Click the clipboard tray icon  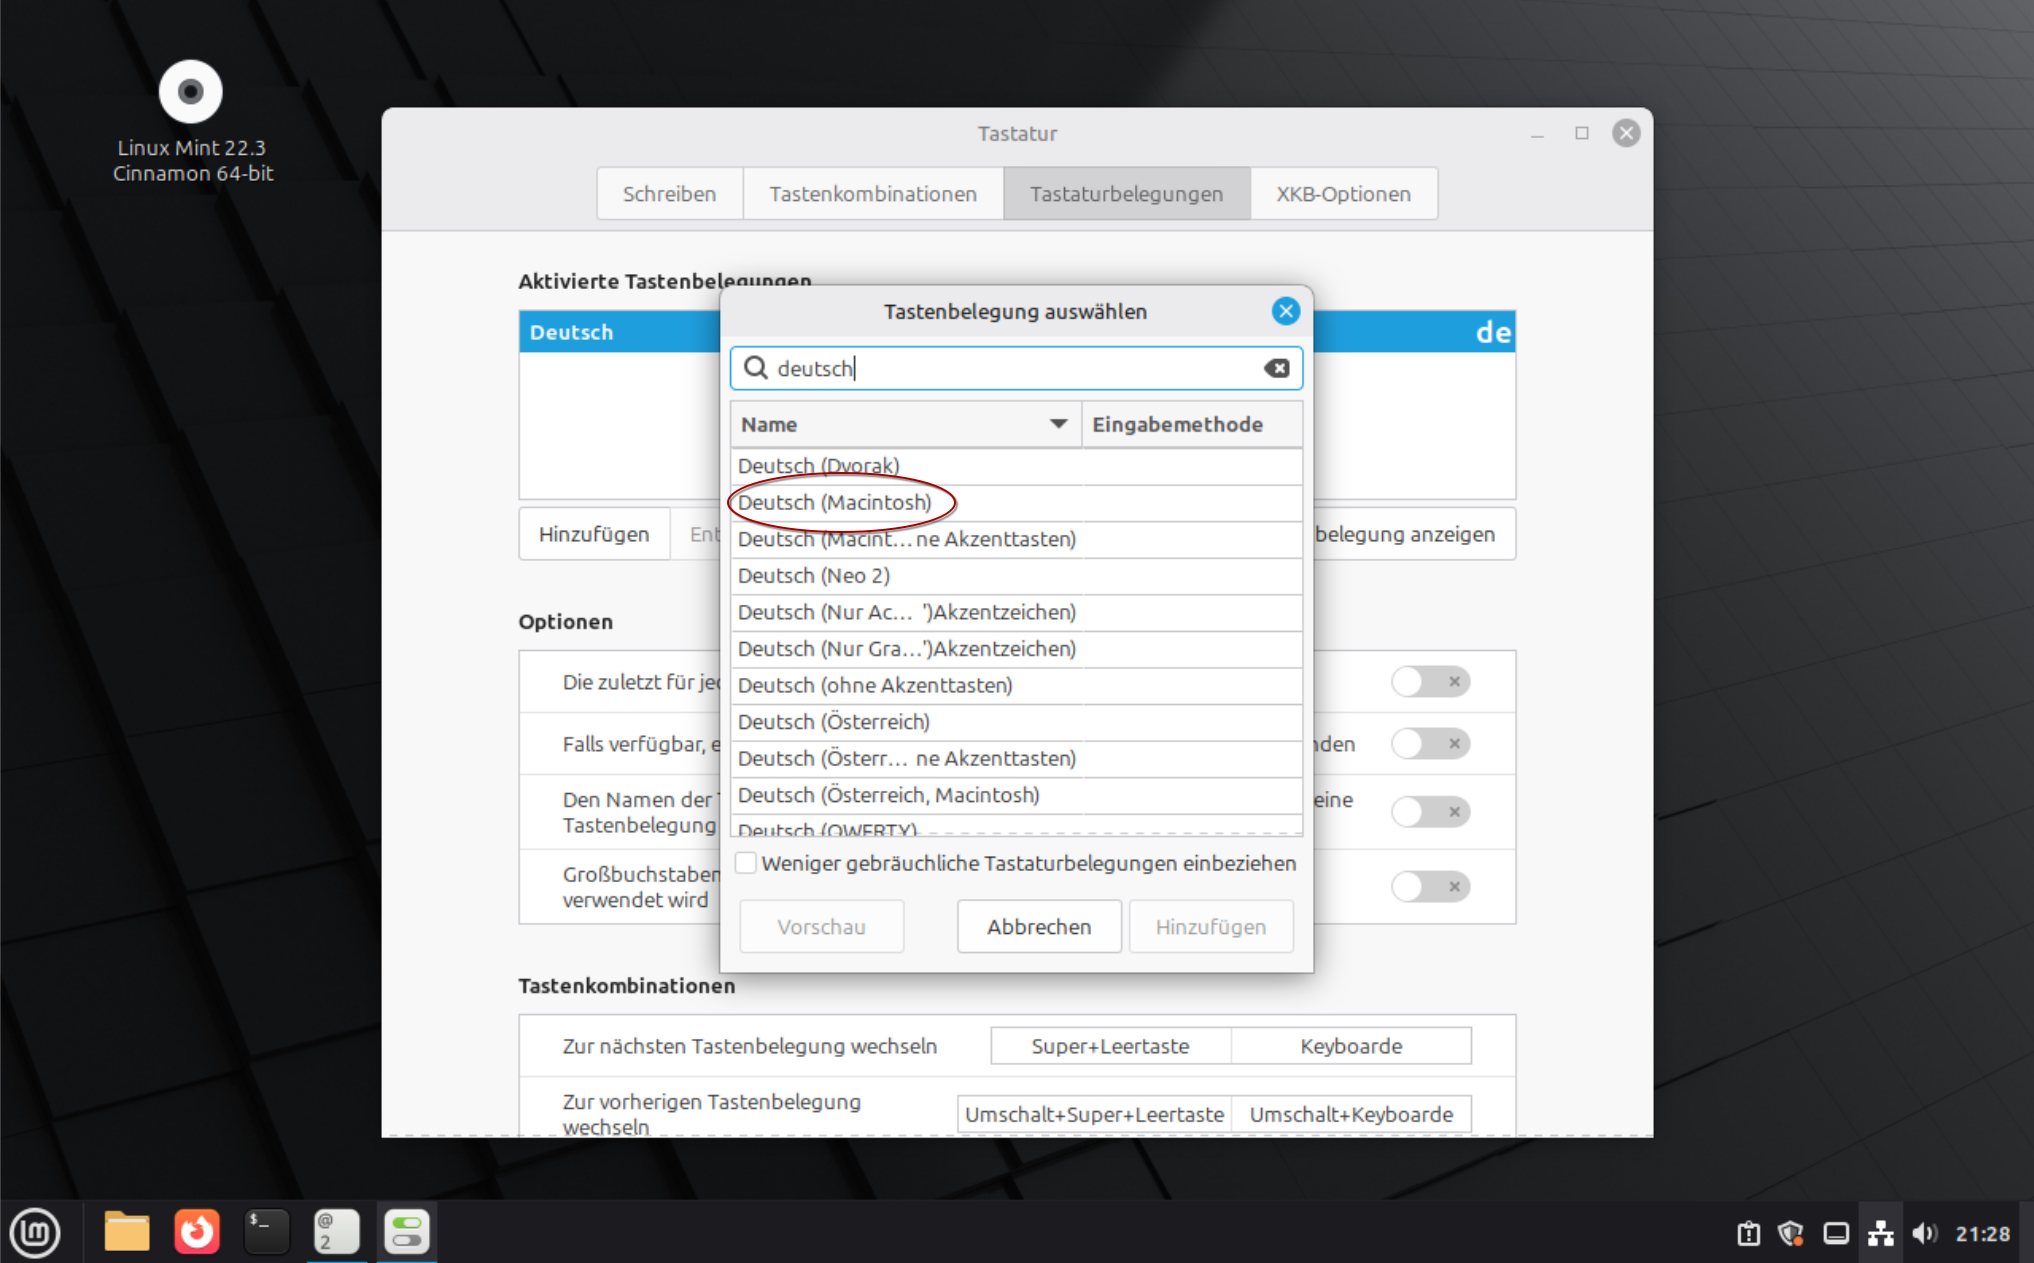pyautogui.click(x=1749, y=1233)
